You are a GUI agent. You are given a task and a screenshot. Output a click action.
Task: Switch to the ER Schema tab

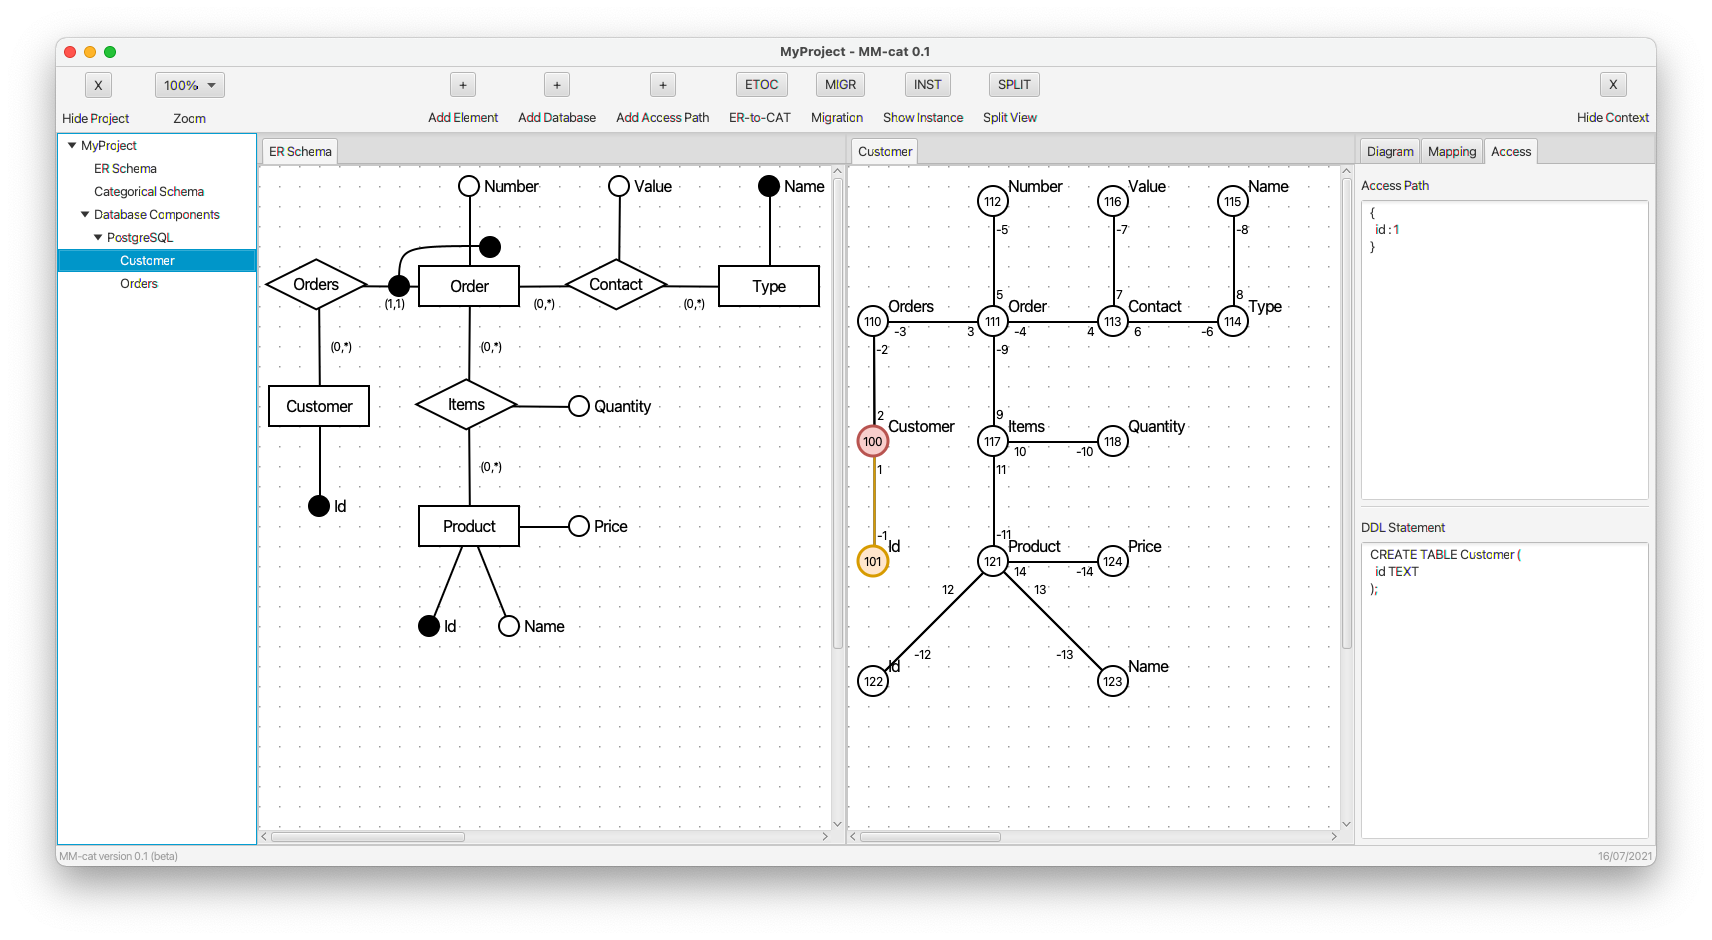tap(300, 152)
